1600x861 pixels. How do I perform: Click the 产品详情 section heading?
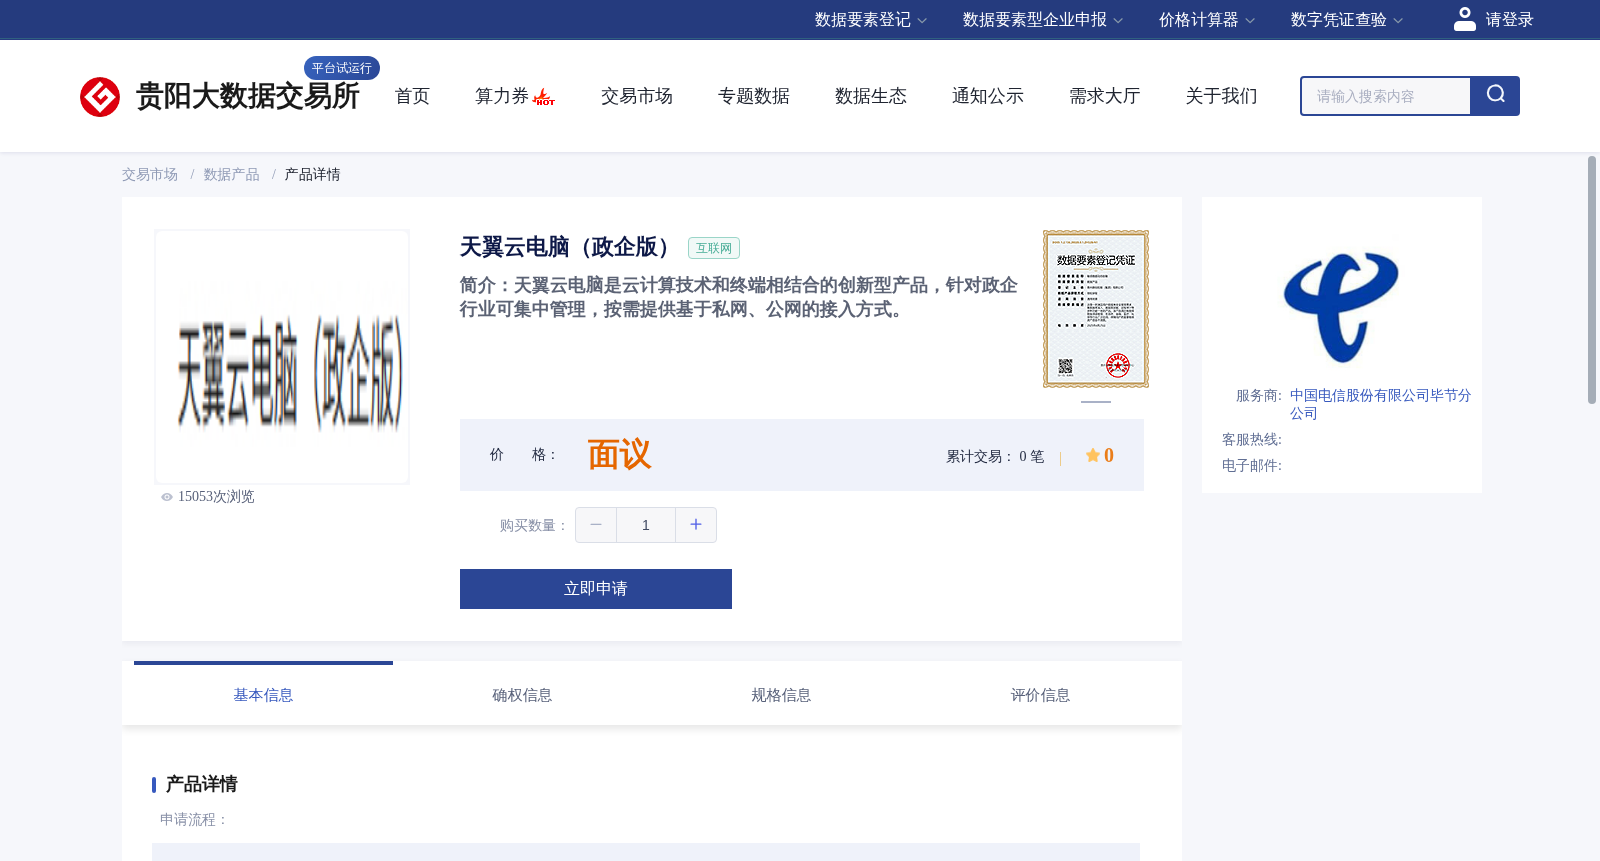[x=202, y=784]
